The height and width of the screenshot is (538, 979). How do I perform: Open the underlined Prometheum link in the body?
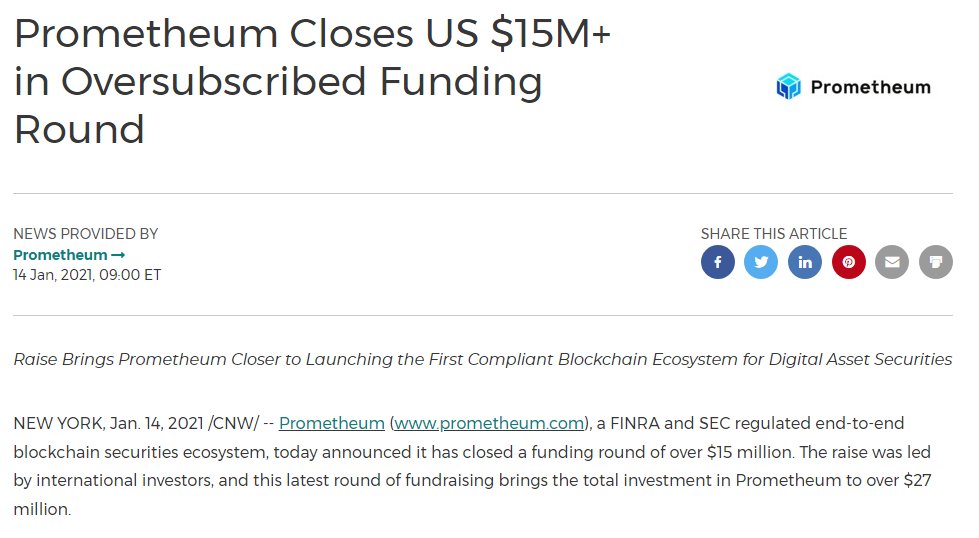[332, 423]
